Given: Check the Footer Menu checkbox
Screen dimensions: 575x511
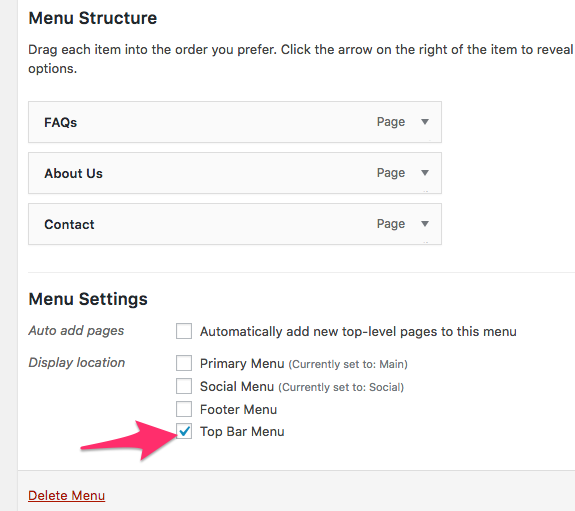Looking at the screenshot, I should 184,409.
